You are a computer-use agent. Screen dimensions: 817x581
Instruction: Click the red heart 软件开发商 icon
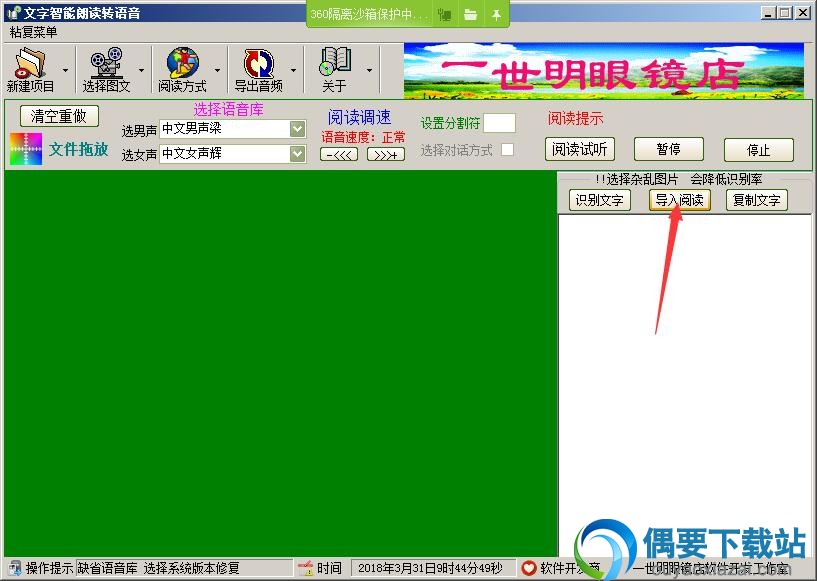point(529,568)
